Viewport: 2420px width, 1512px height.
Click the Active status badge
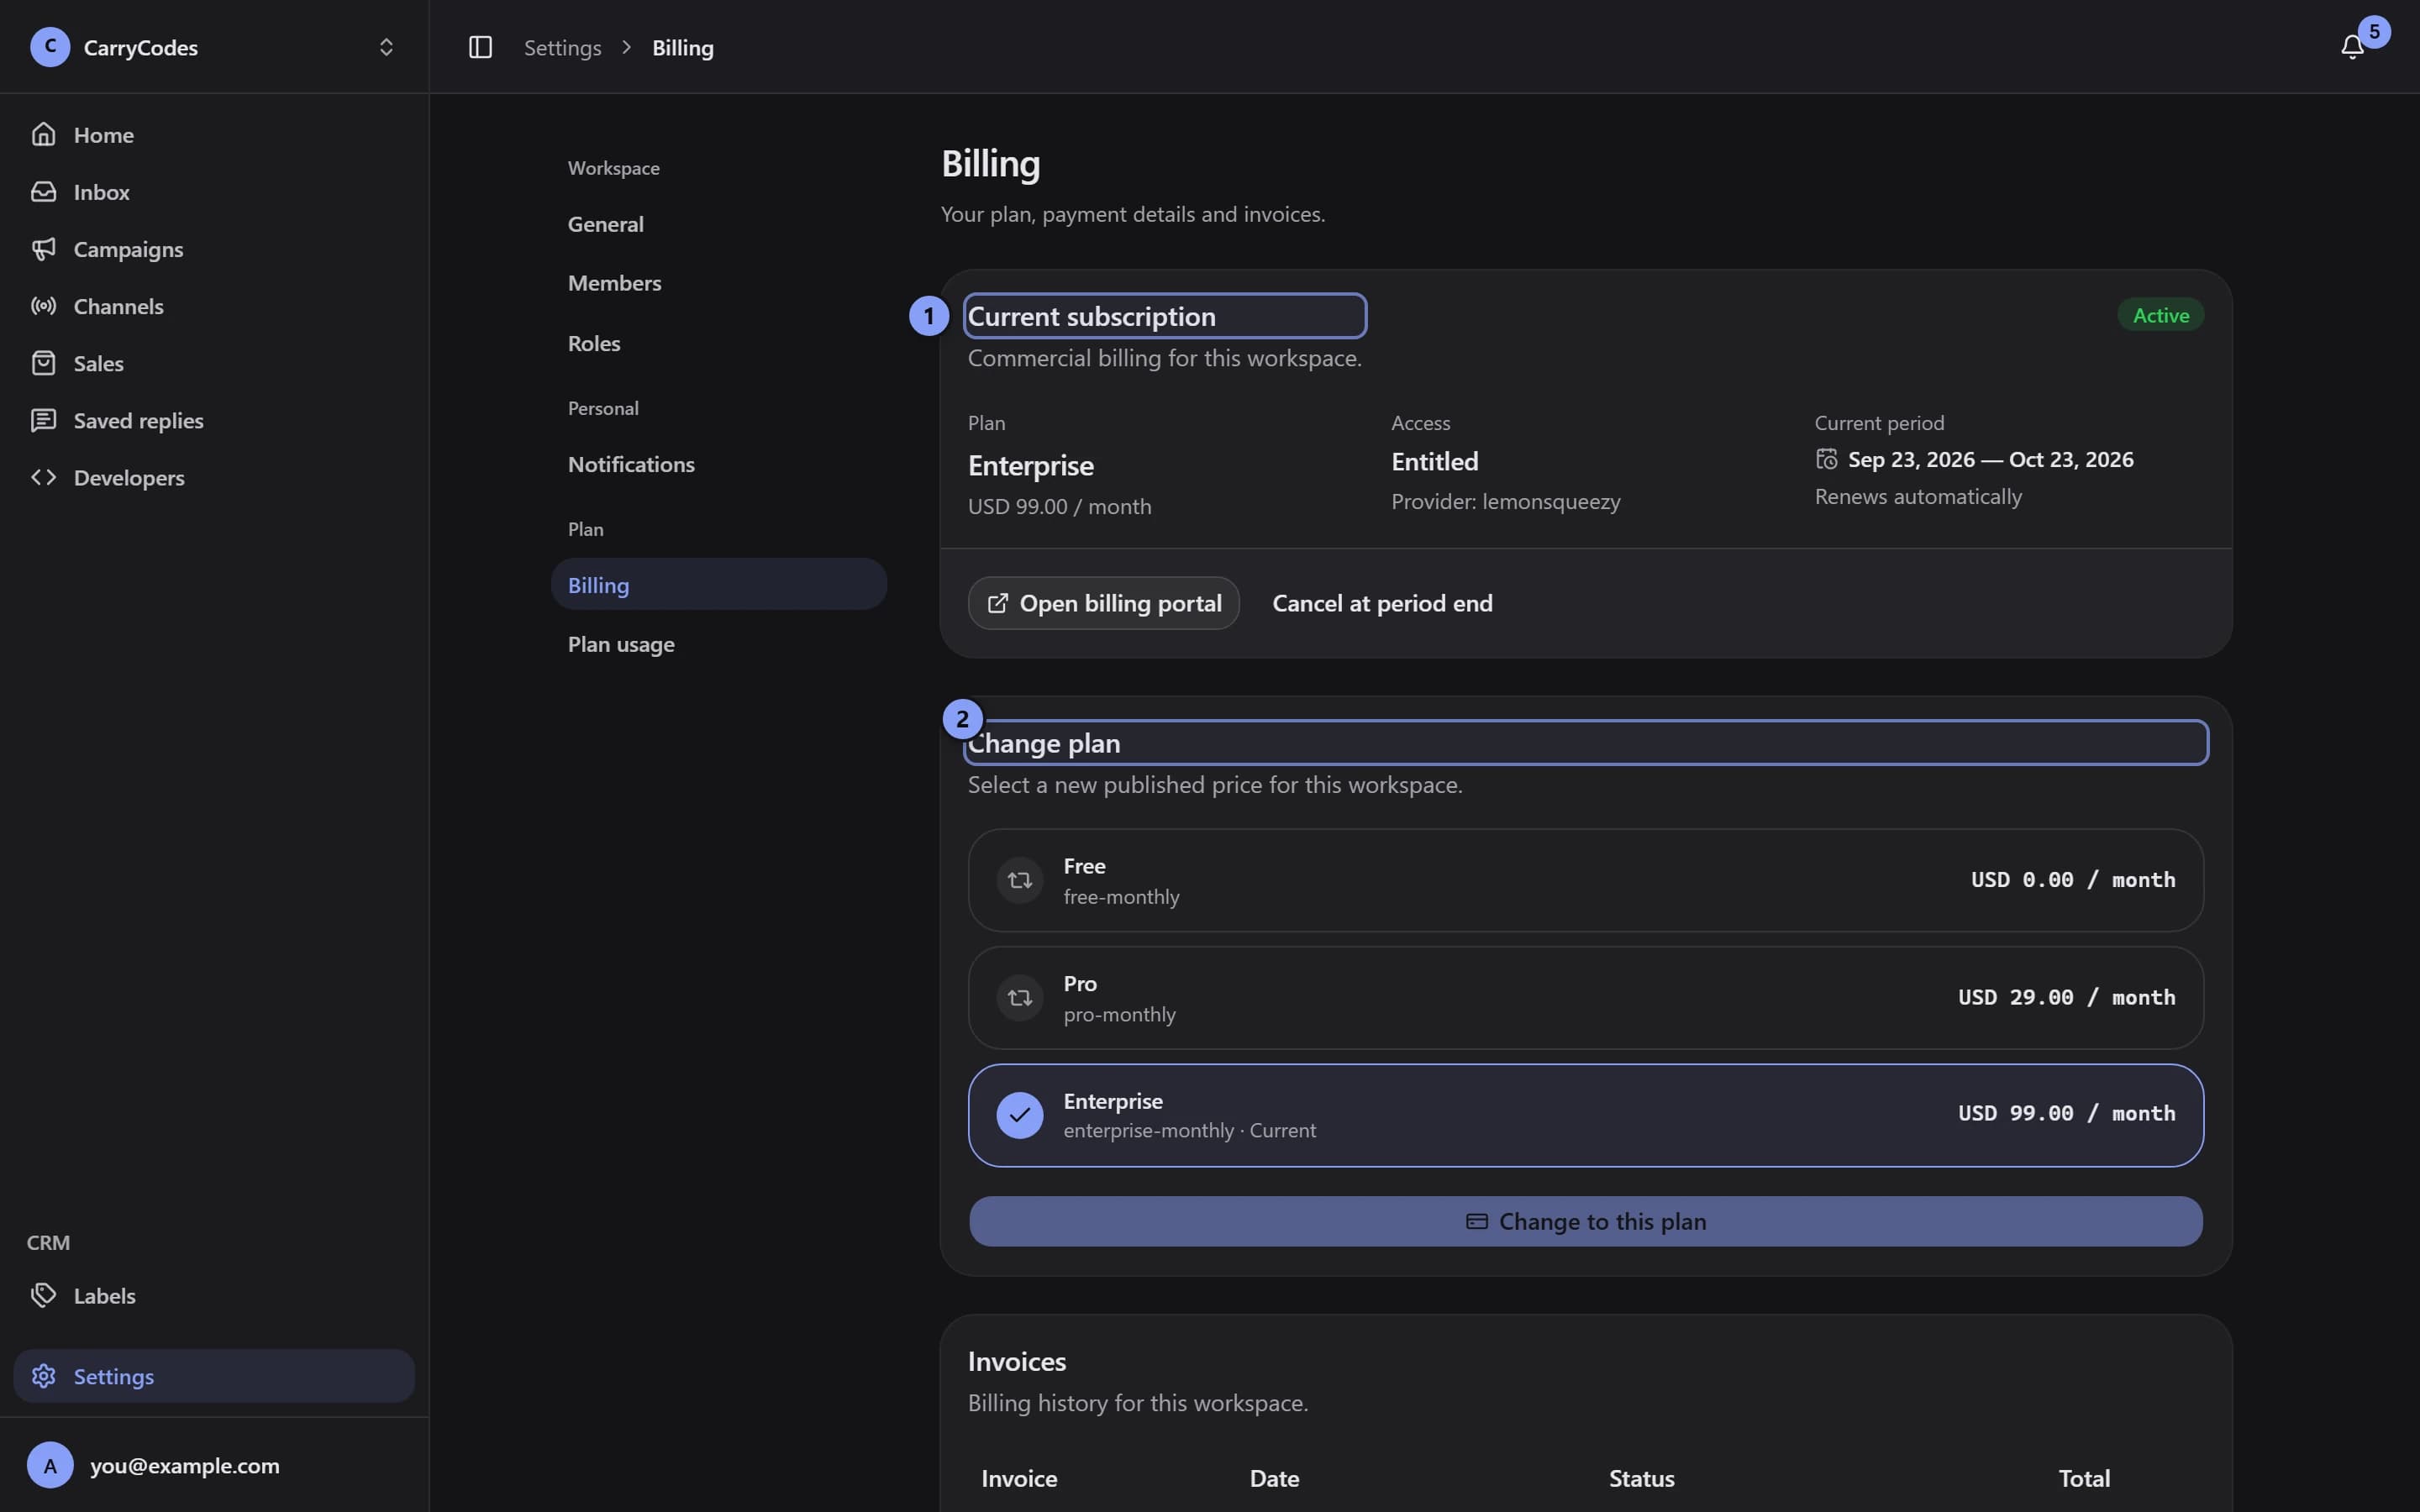pos(2160,315)
